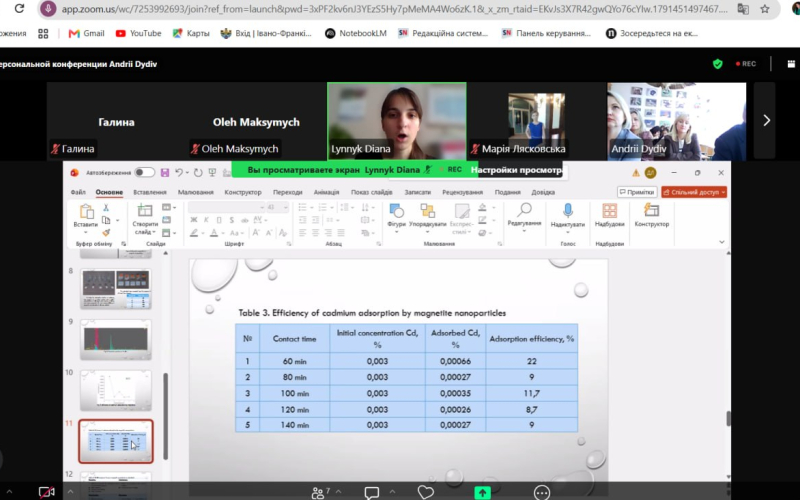Click the font color A button

[214, 233]
